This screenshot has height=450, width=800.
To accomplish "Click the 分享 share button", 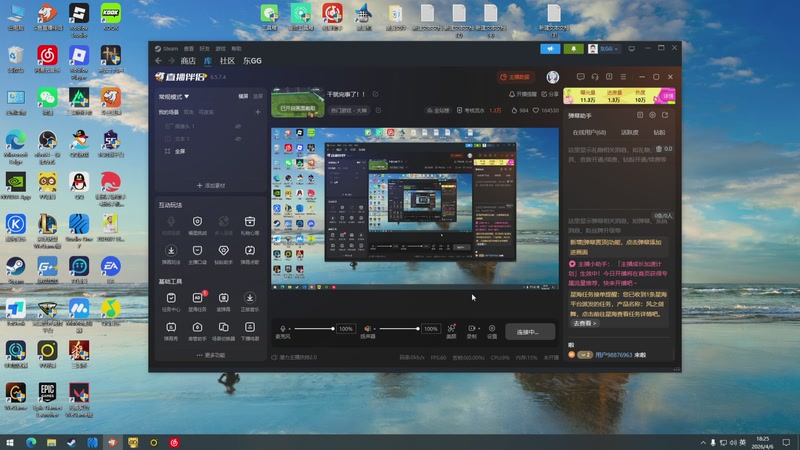I will [x=550, y=94].
